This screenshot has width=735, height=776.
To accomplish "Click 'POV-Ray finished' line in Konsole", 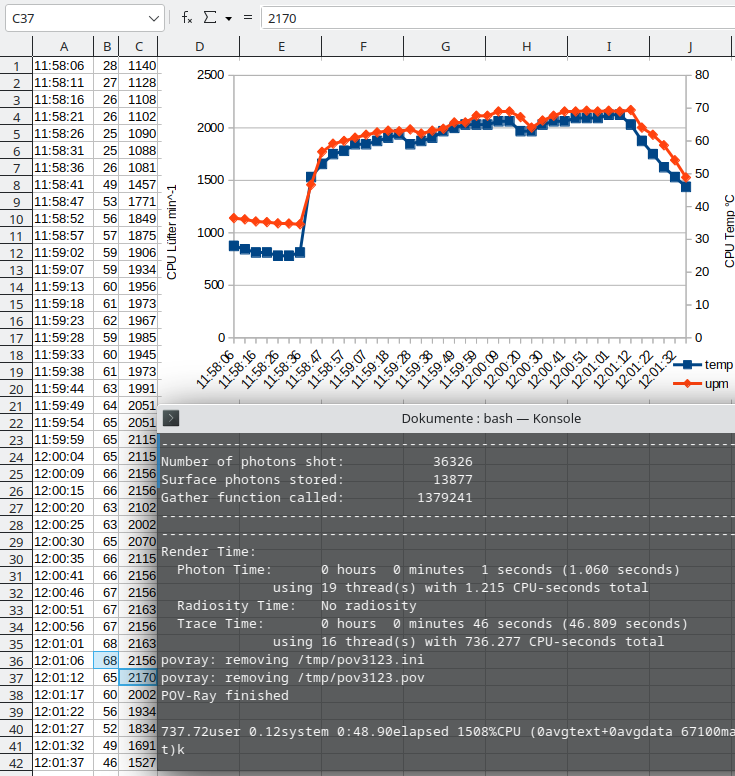I will (x=225, y=696).
